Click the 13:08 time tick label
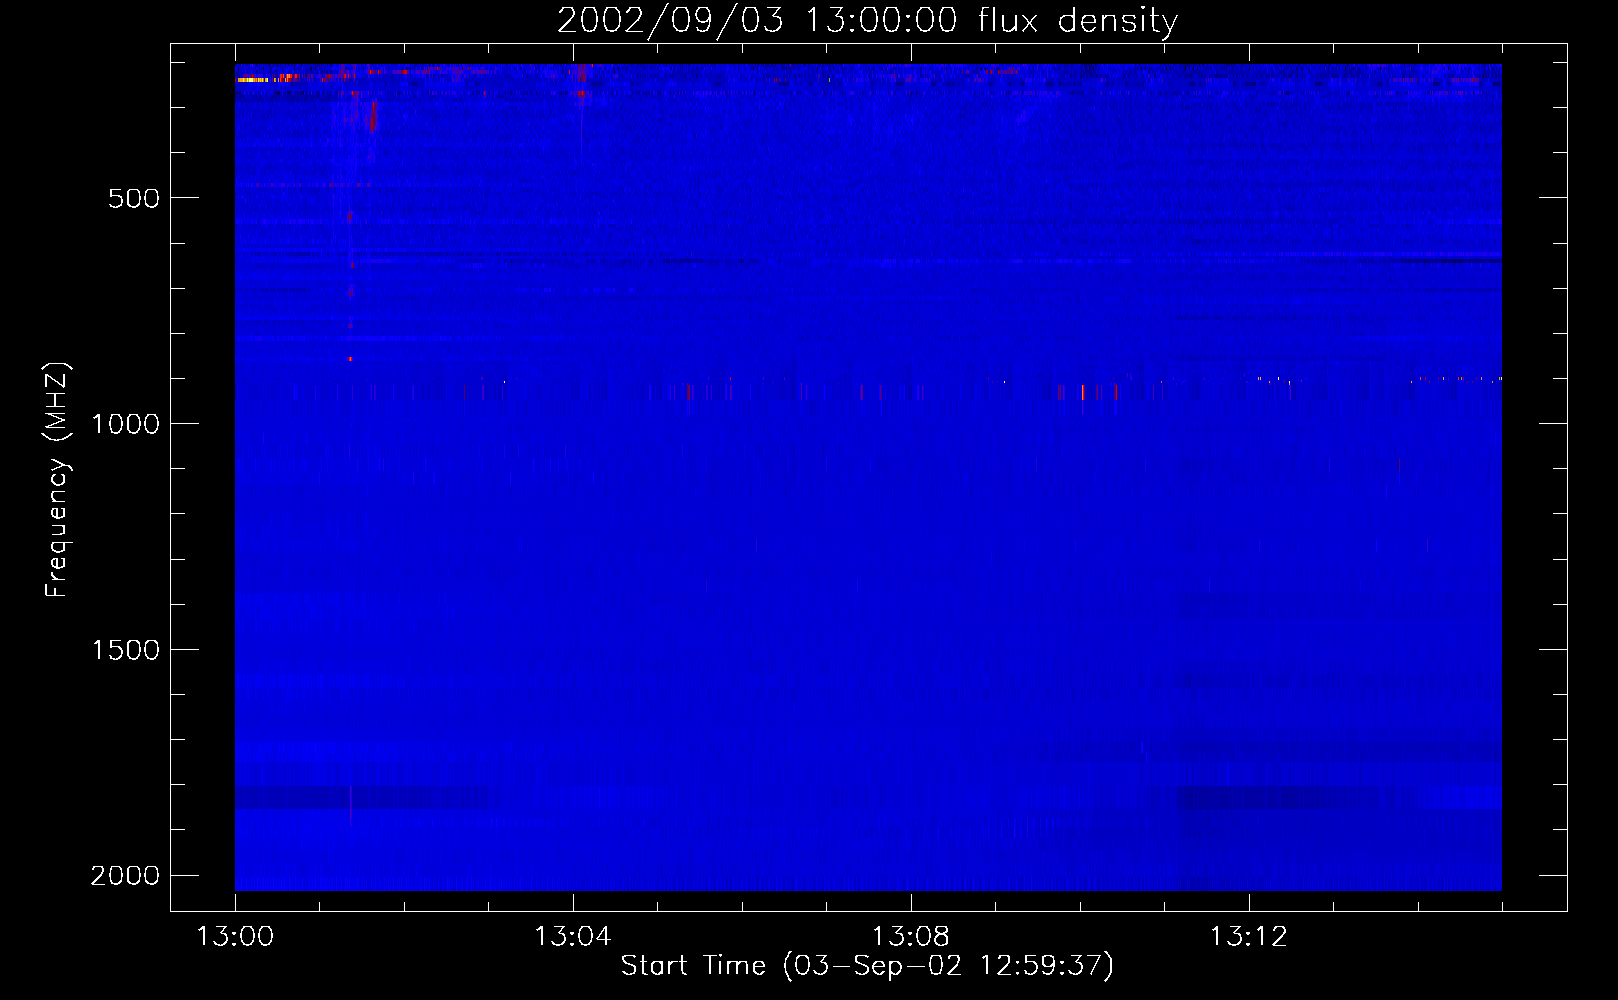The width and height of the screenshot is (1618, 1000). click(911, 937)
